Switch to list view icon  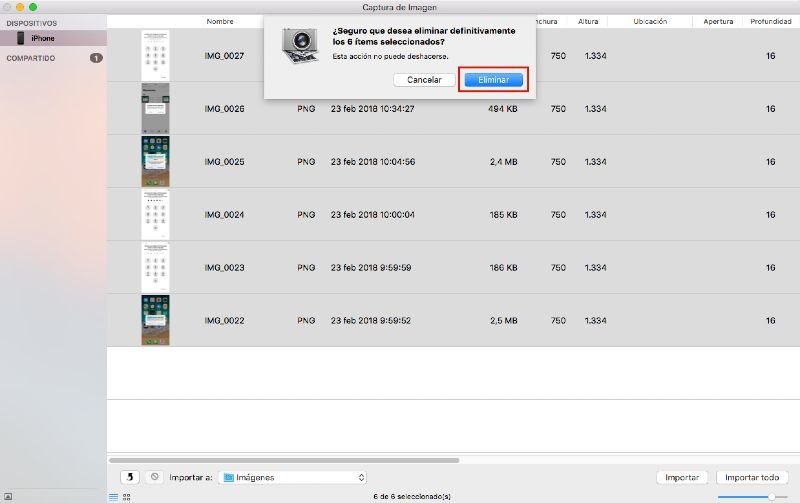click(x=113, y=496)
